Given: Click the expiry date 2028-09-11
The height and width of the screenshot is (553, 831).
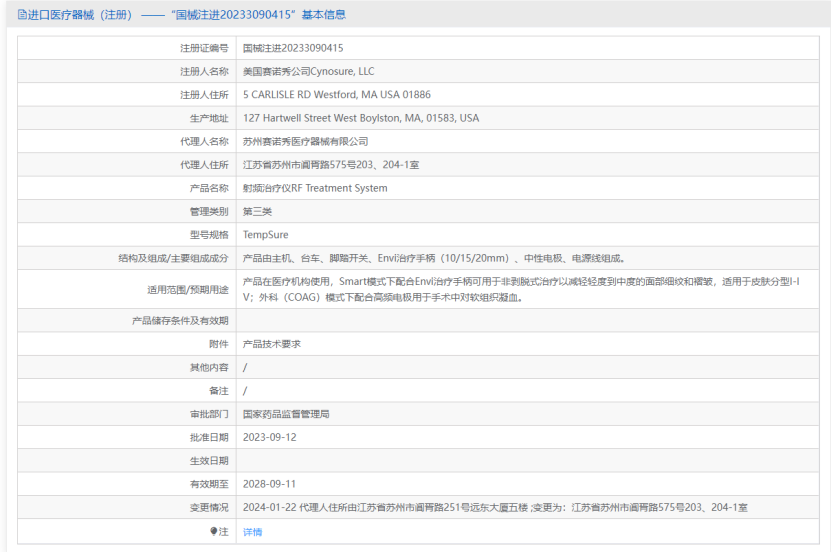Looking at the screenshot, I should pos(269,484).
